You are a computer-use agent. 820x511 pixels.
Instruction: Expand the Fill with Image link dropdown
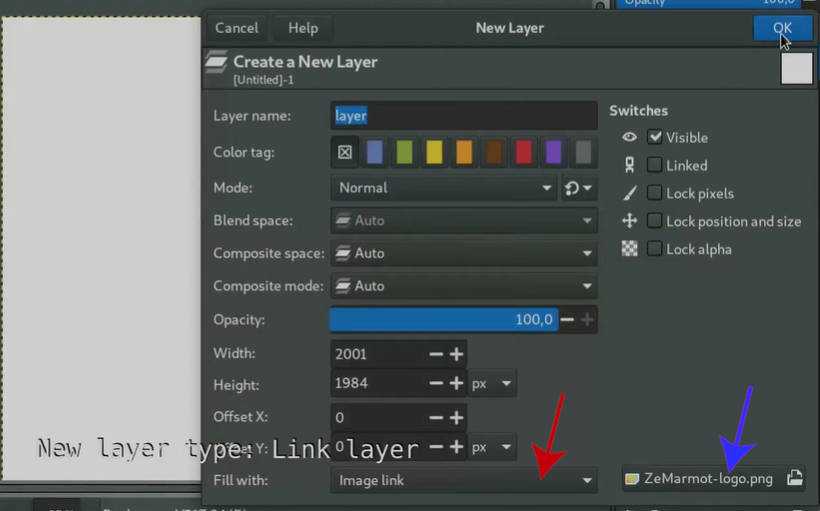[x=463, y=480]
